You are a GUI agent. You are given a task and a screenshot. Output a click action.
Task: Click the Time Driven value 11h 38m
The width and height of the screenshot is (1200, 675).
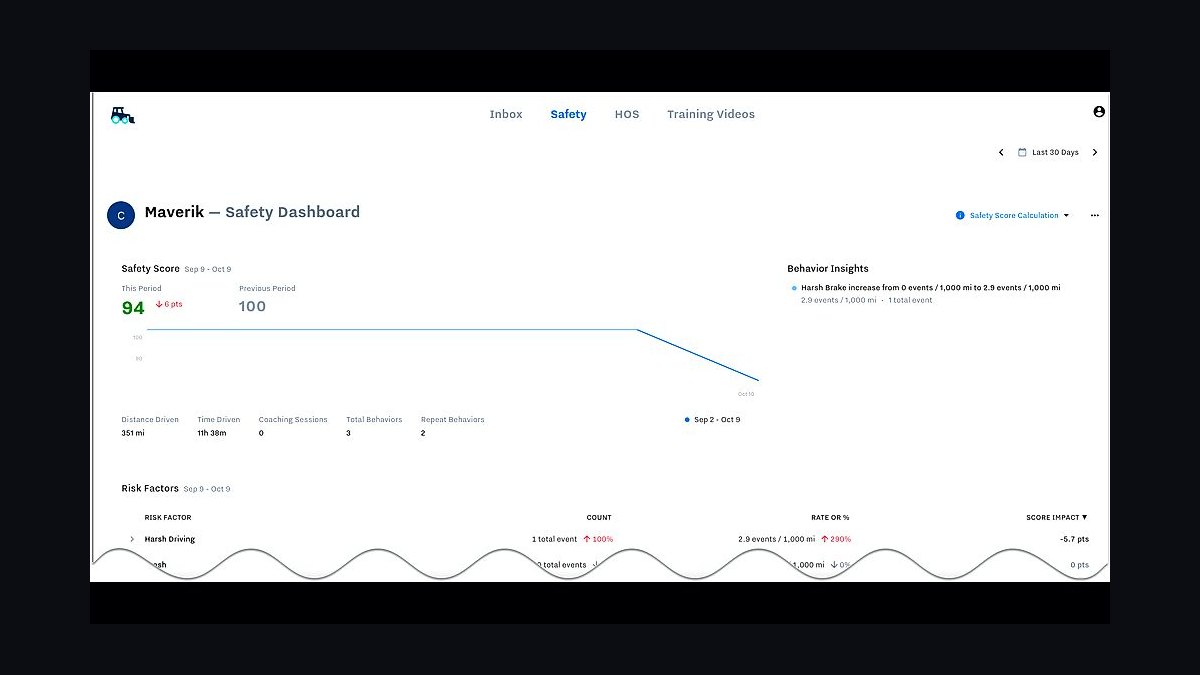click(x=211, y=433)
